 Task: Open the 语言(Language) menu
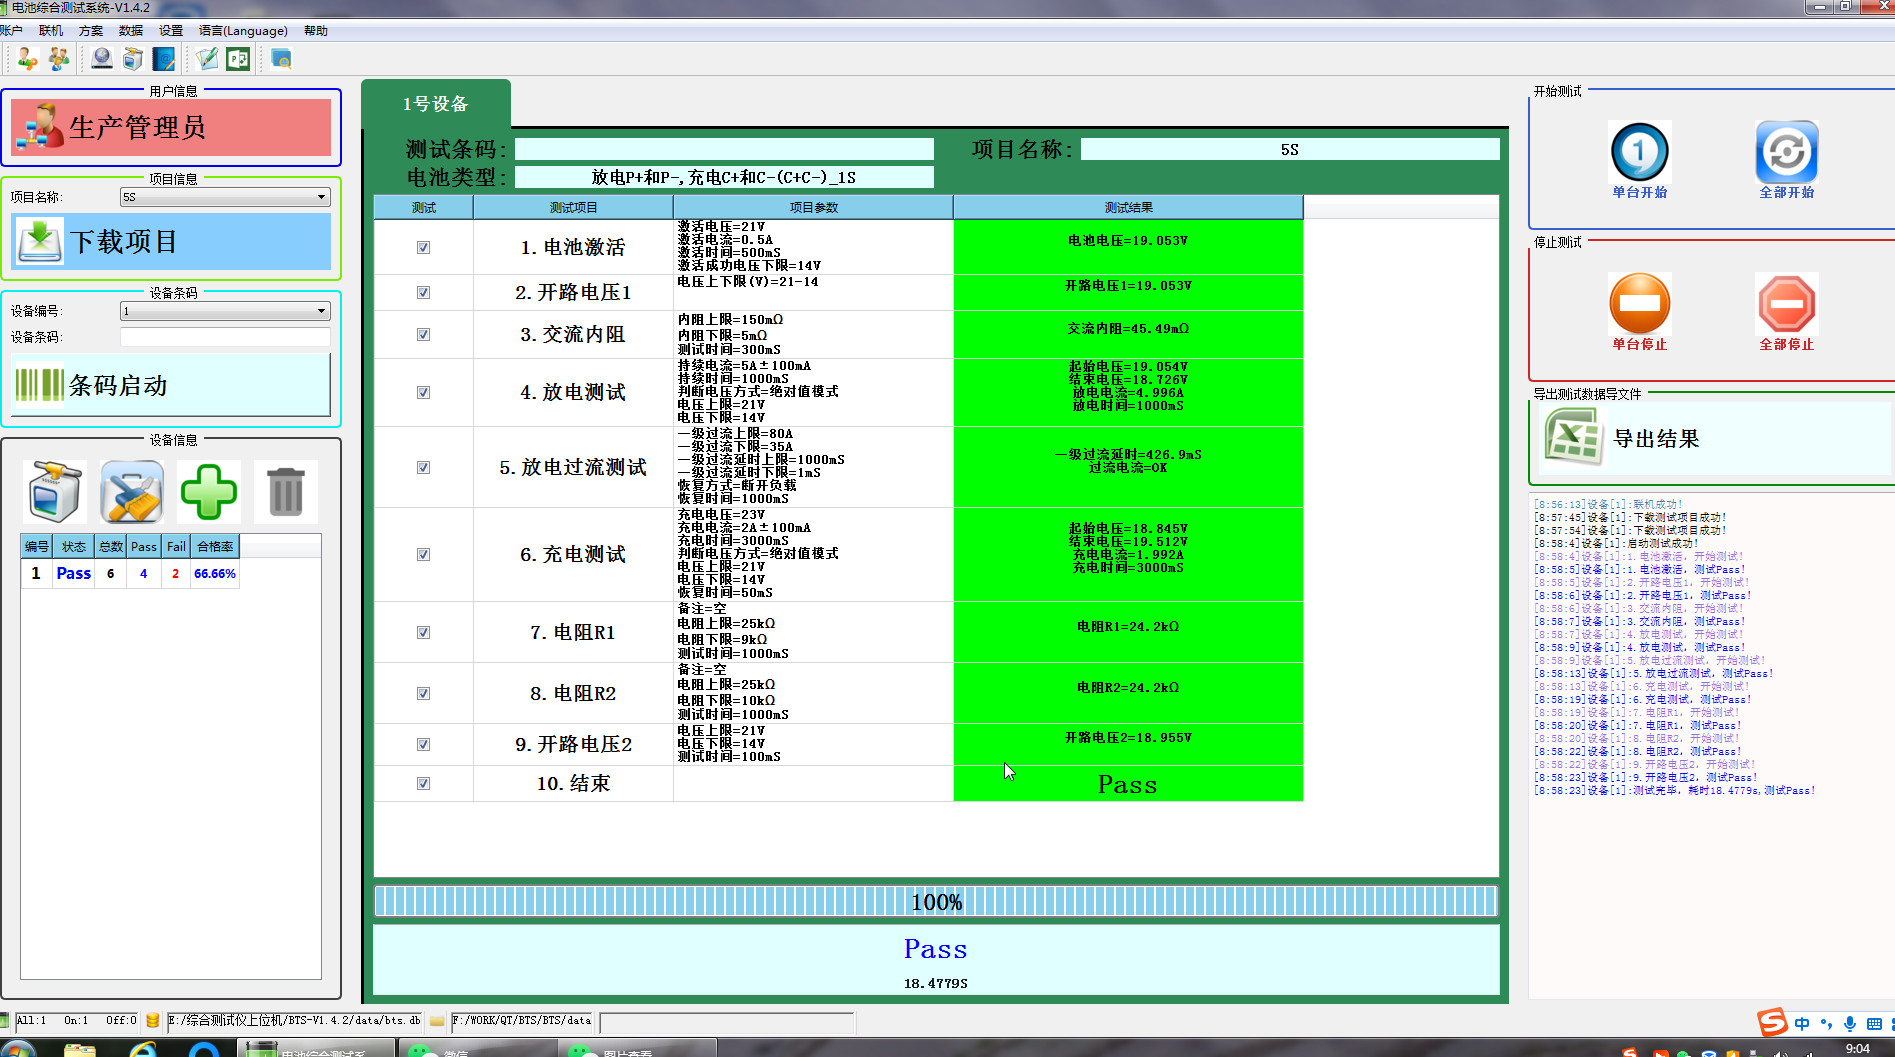[243, 31]
